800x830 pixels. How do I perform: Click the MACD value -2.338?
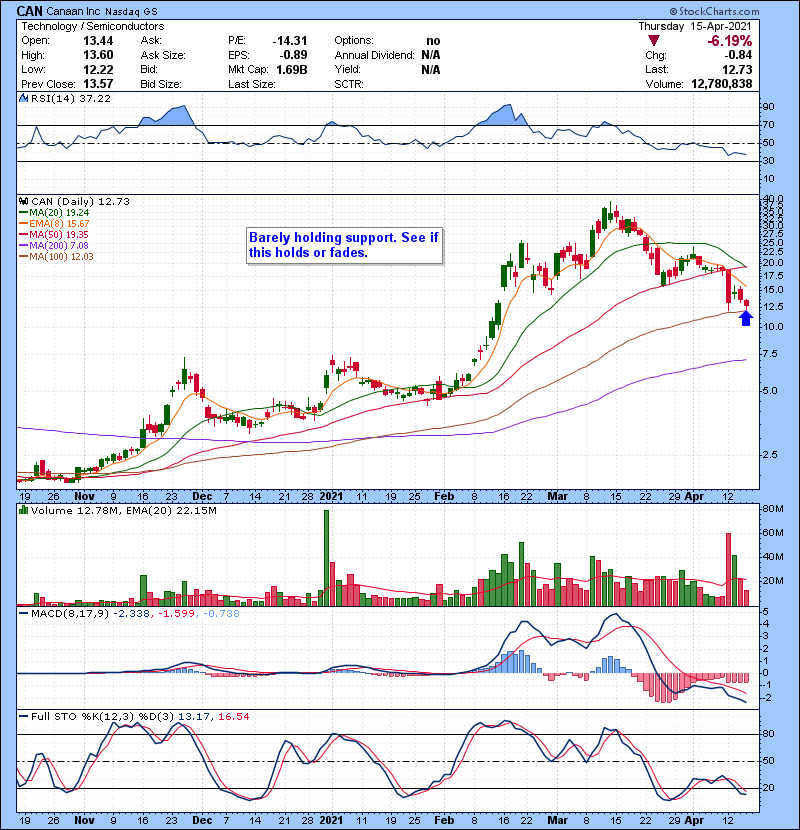pyautogui.click(x=131, y=614)
